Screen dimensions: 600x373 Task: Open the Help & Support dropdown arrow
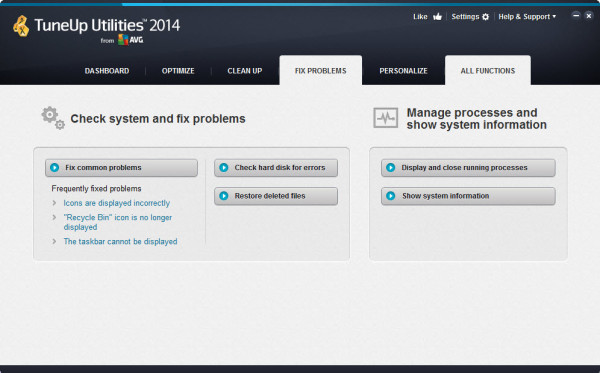554,17
